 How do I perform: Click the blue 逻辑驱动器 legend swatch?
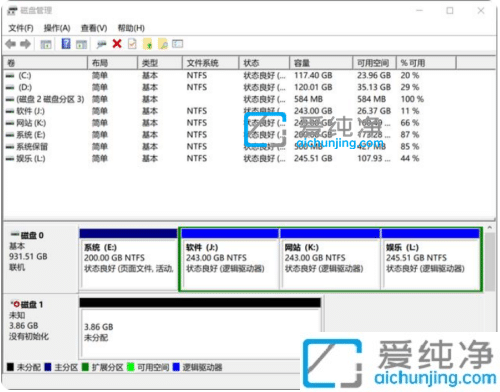(176, 367)
